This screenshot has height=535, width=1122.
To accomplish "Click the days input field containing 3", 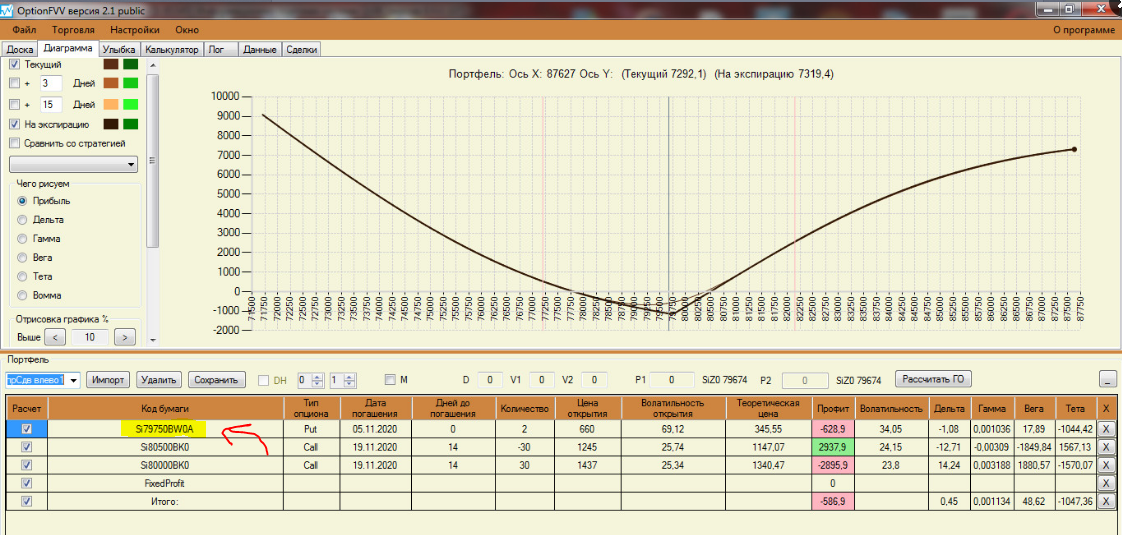I will [51, 84].
